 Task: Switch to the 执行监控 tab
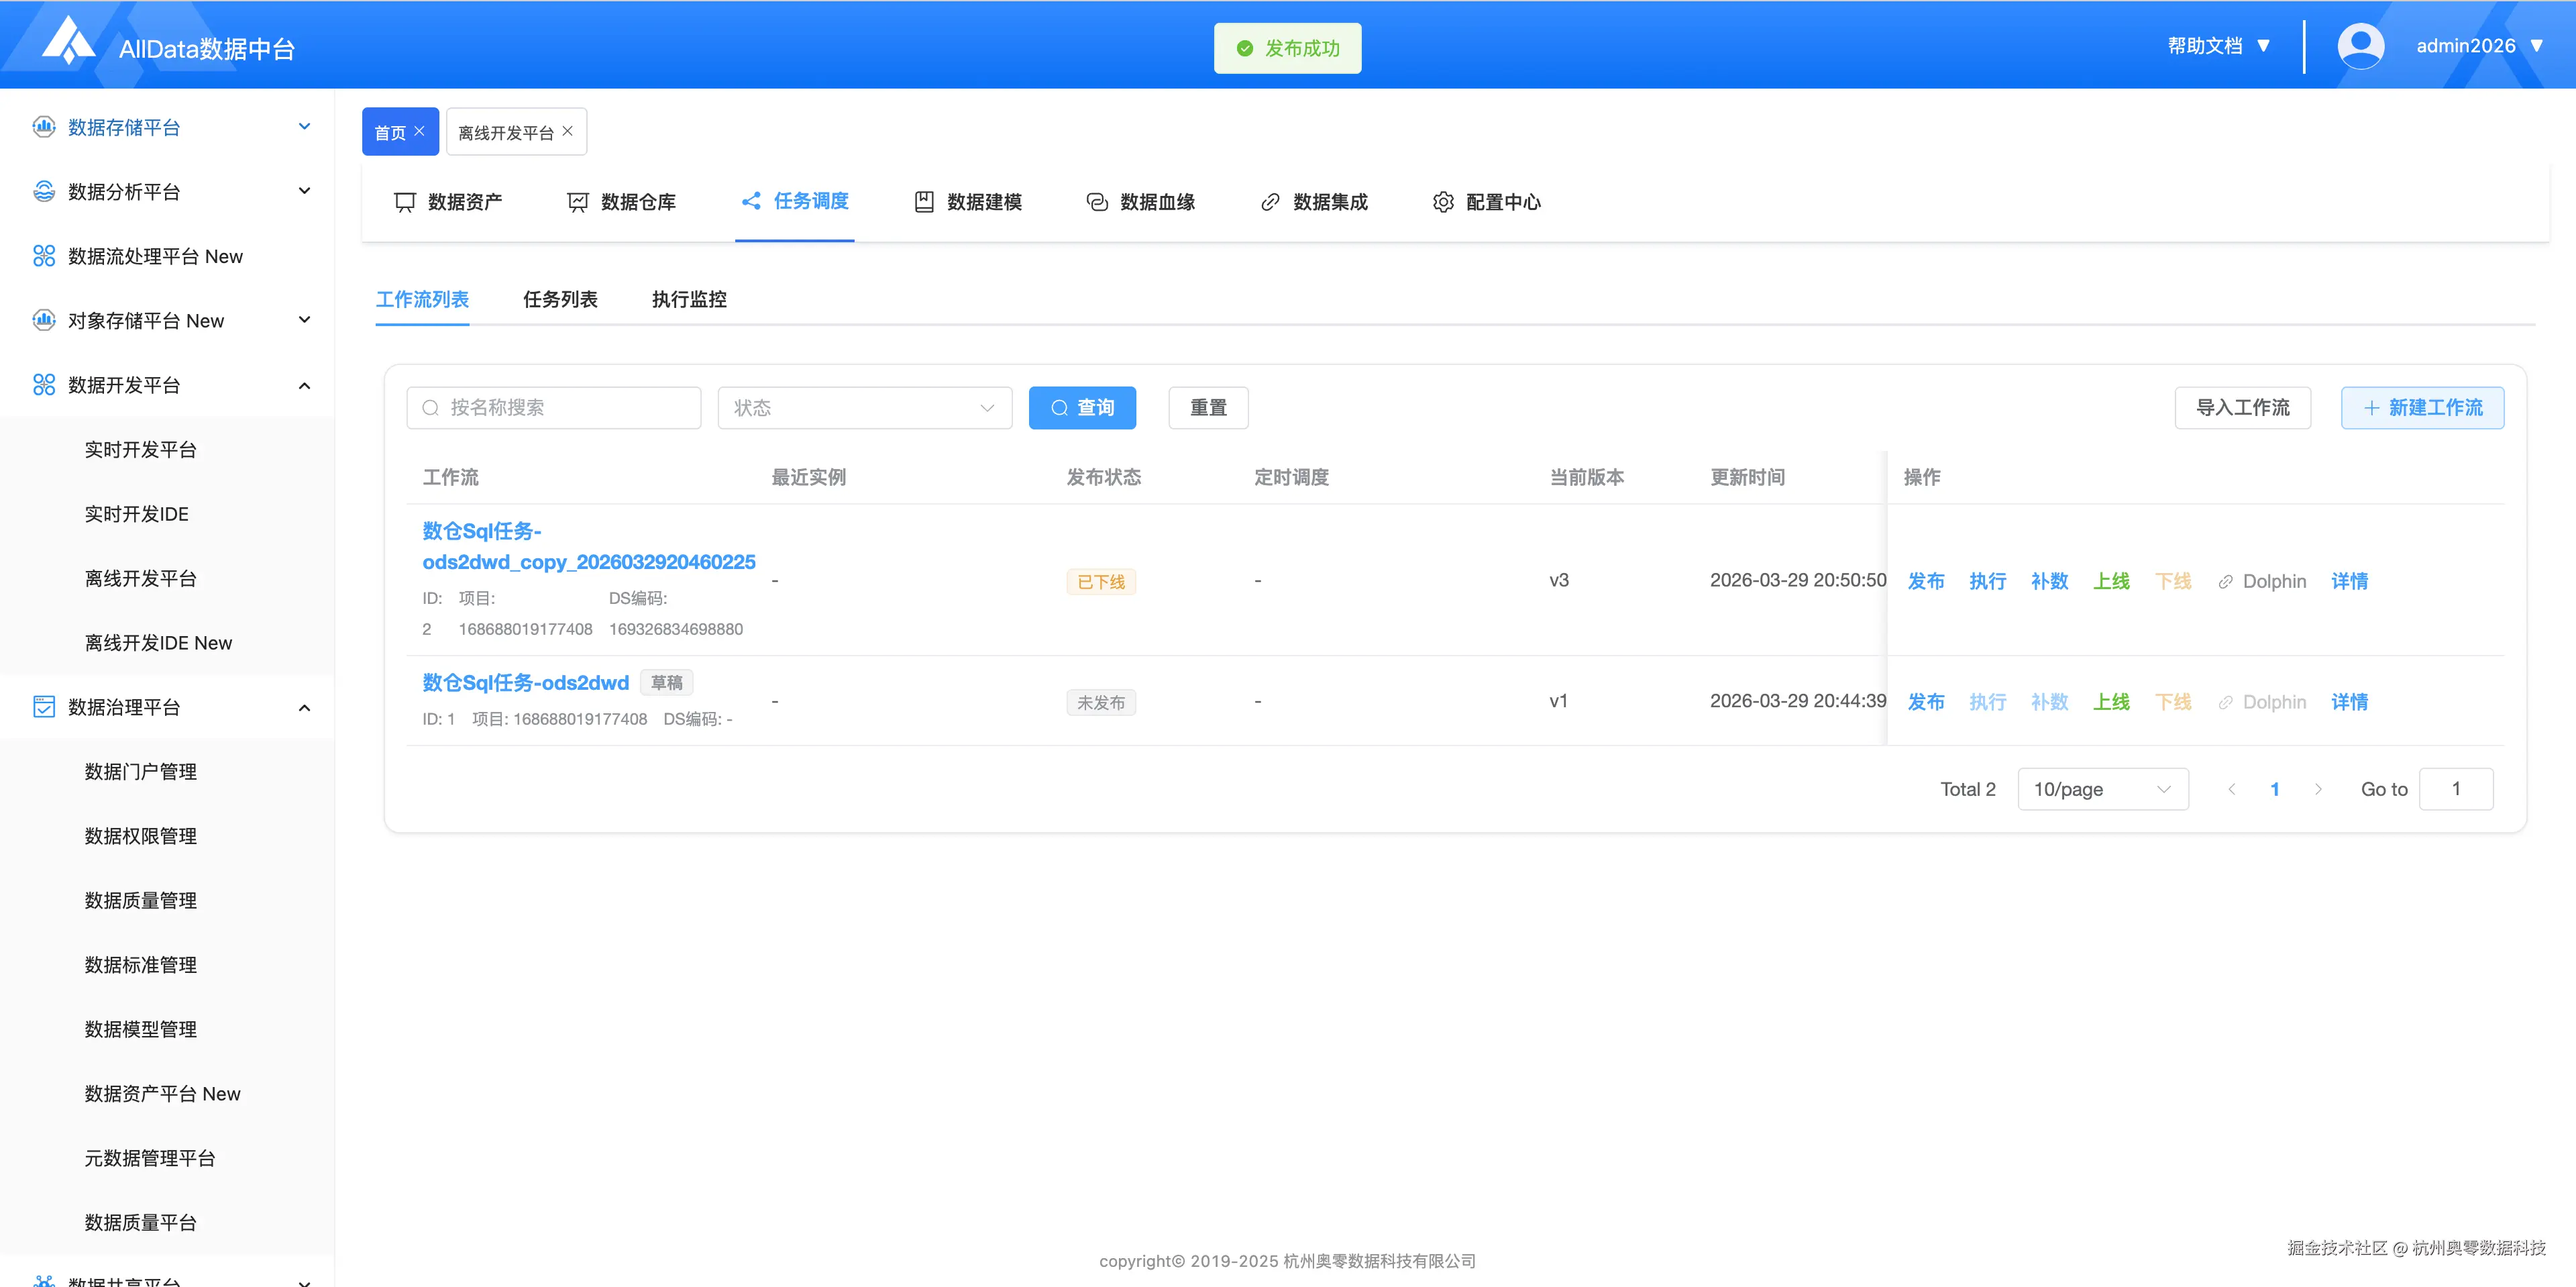689,299
